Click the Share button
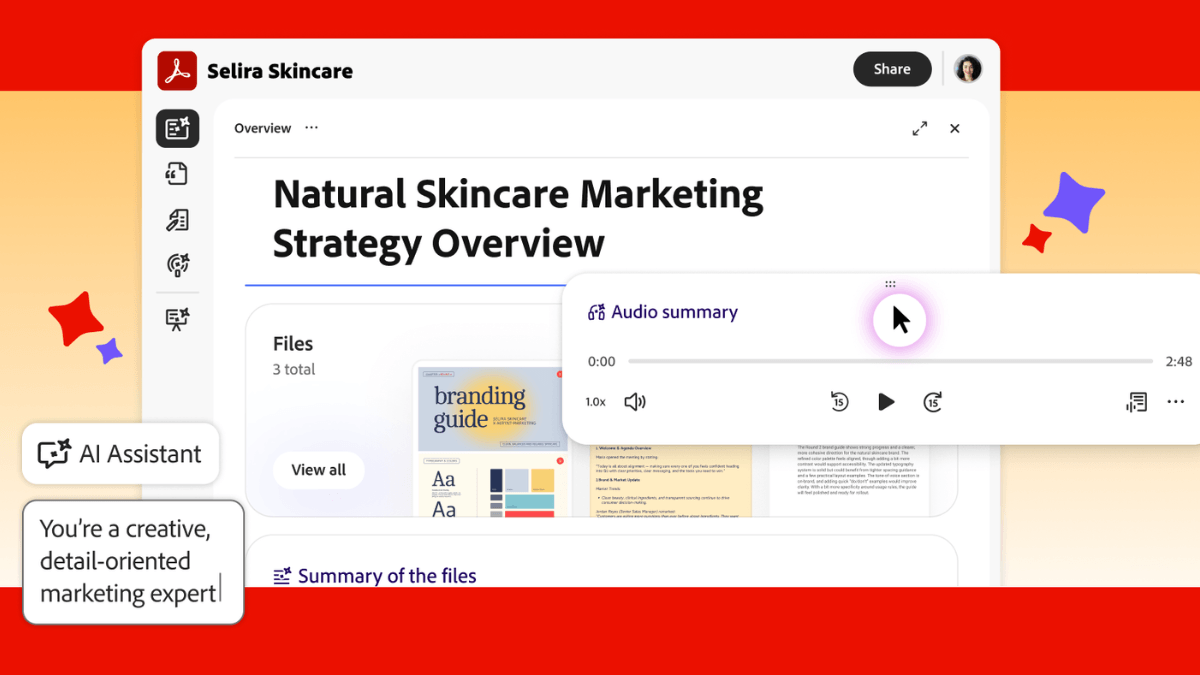The width and height of the screenshot is (1200, 675). pyautogui.click(x=892, y=69)
